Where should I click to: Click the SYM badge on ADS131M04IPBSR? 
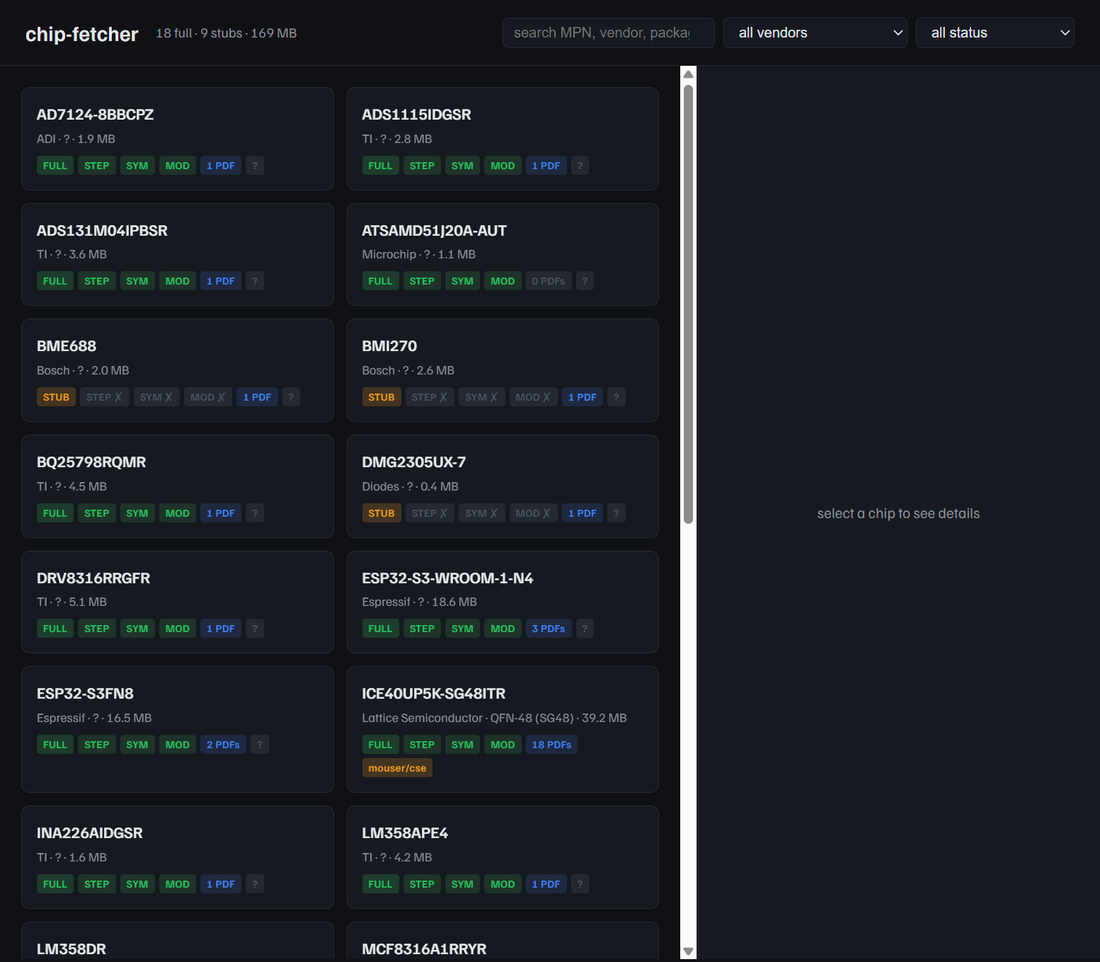point(137,281)
